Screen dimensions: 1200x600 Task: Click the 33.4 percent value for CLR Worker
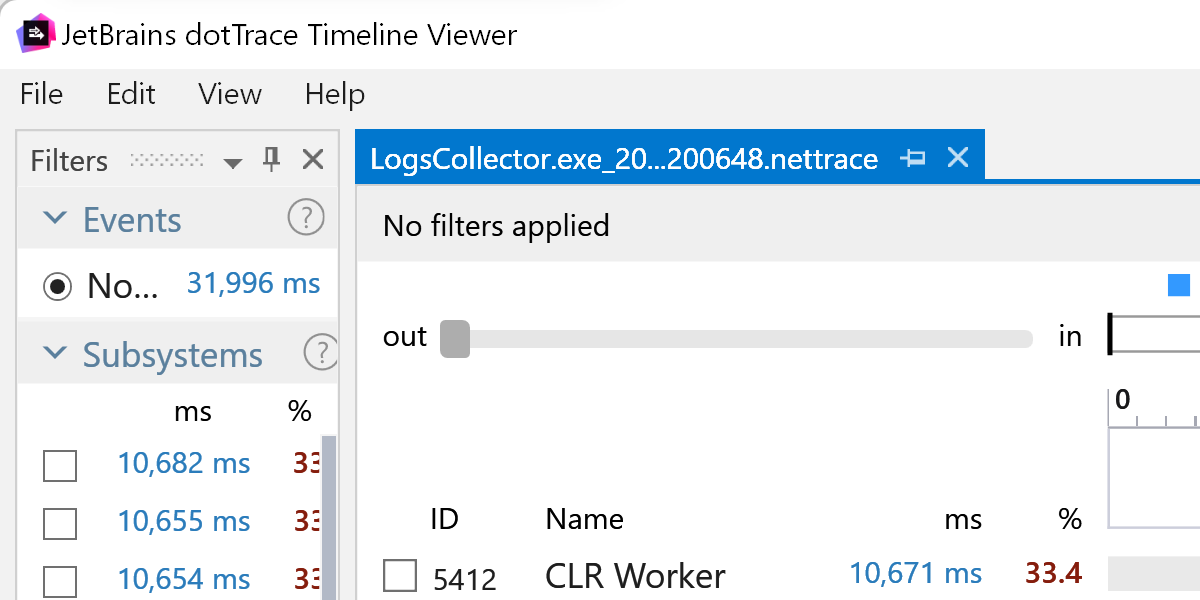(x=1053, y=573)
